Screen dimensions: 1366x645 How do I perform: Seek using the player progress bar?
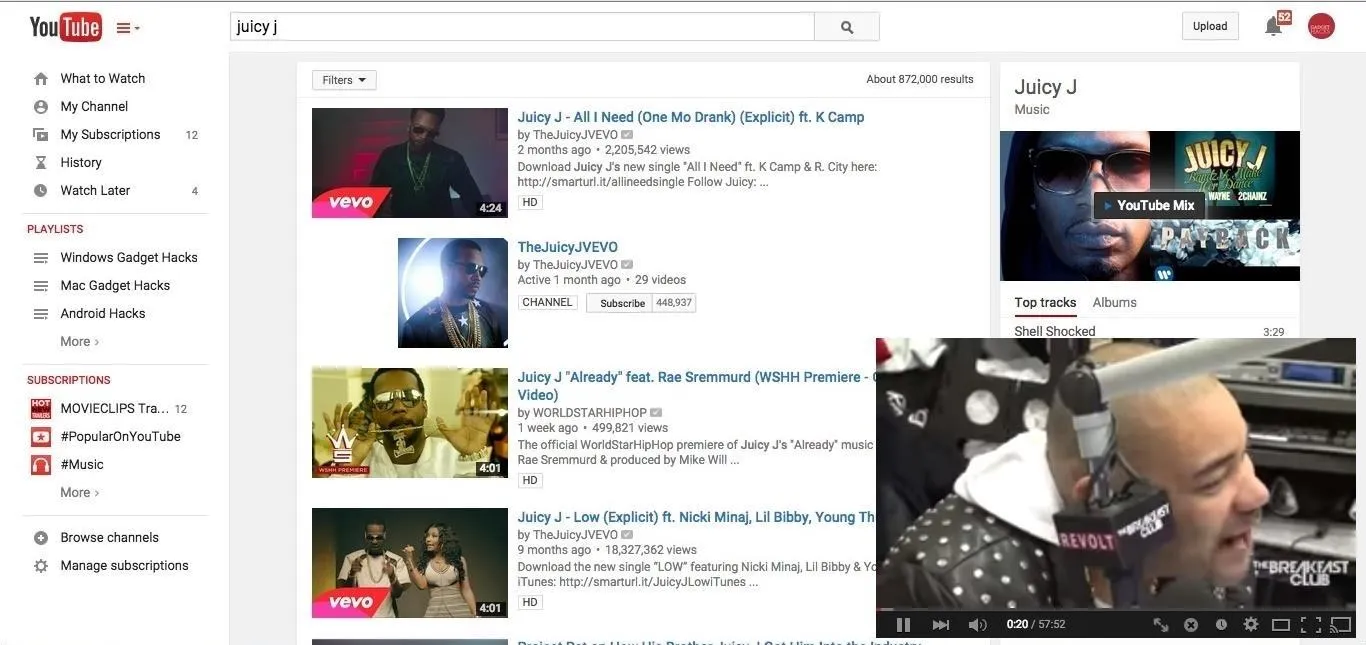pyautogui.click(x=1116, y=609)
